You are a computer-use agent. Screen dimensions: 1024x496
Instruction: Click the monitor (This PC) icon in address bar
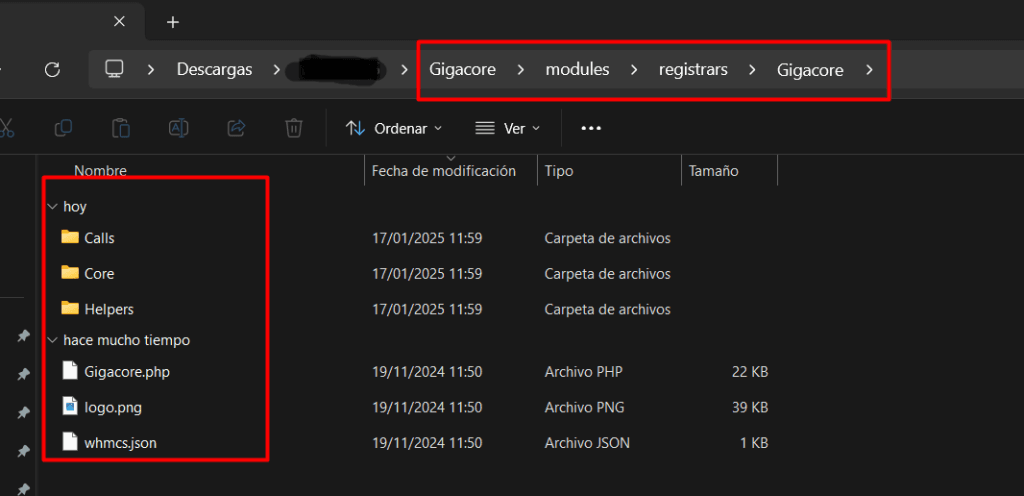(115, 69)
